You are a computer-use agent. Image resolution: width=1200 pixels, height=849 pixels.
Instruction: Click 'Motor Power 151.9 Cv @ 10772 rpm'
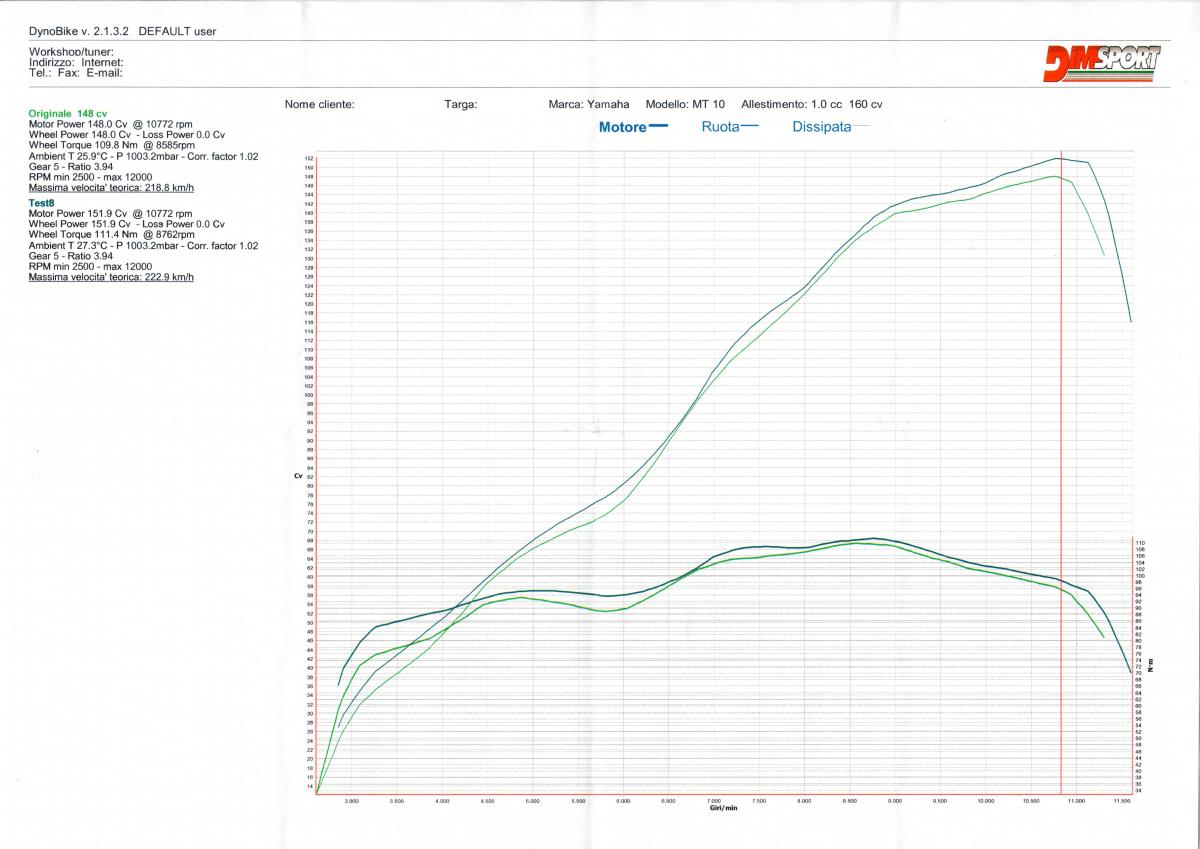111,213
